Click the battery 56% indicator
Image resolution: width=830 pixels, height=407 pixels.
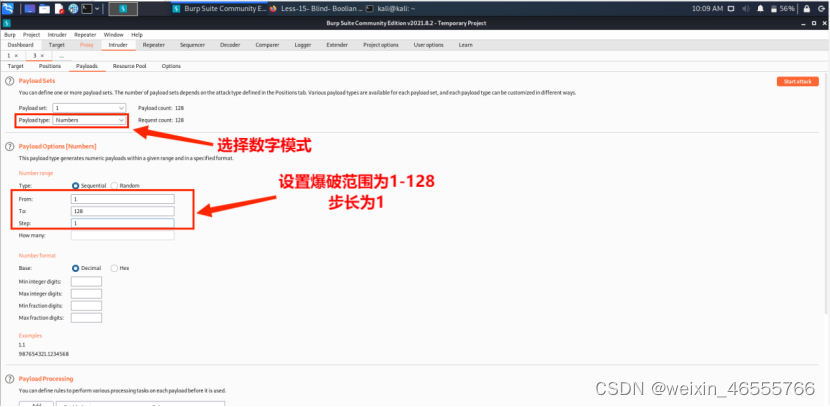click(782, 8)
